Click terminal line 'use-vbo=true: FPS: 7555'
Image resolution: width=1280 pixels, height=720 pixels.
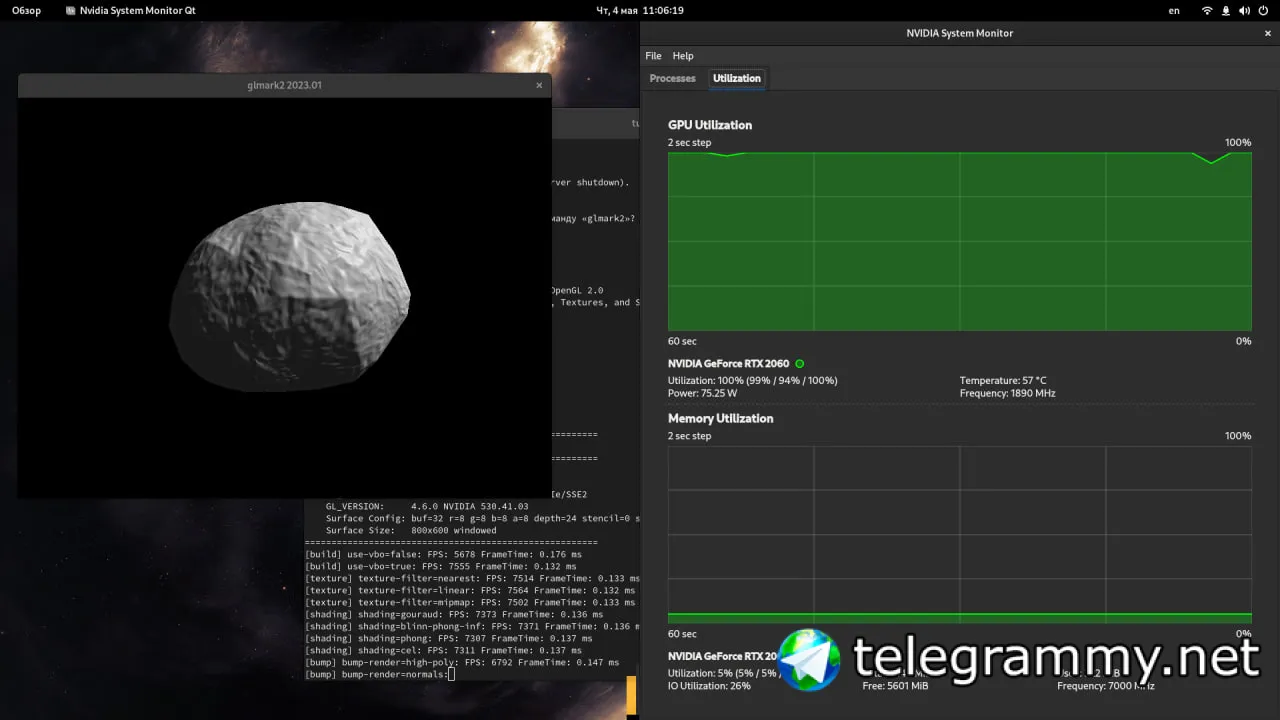441,566
